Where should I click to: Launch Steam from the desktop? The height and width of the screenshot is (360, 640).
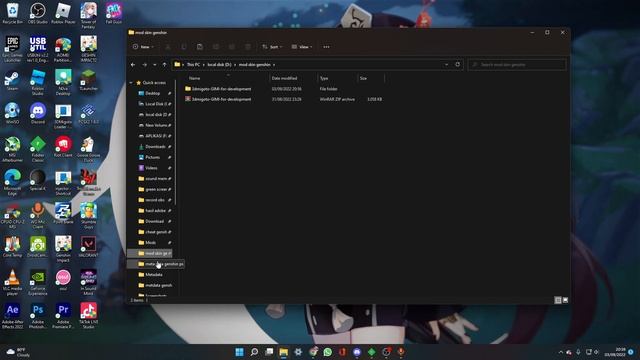pos(12,80)
